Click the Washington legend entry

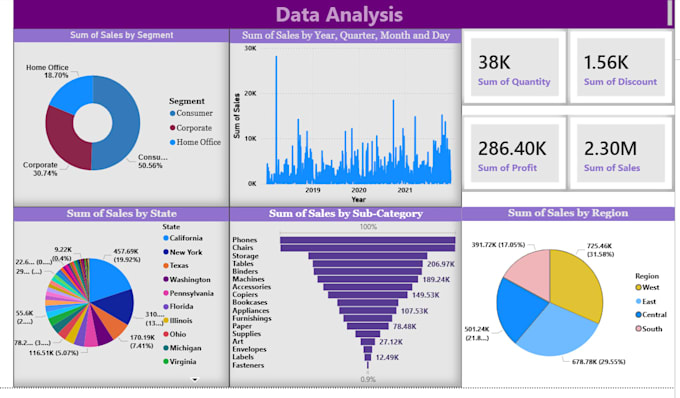186,280
